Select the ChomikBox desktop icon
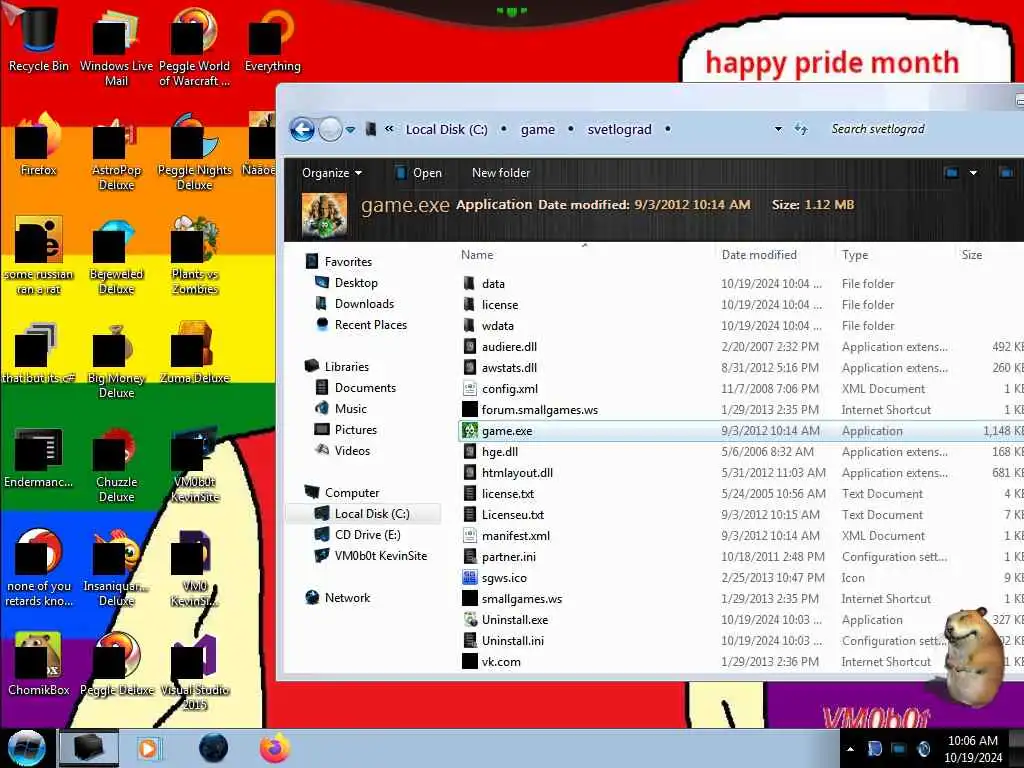Screen dimensions: 1024x768 (39, 663)
